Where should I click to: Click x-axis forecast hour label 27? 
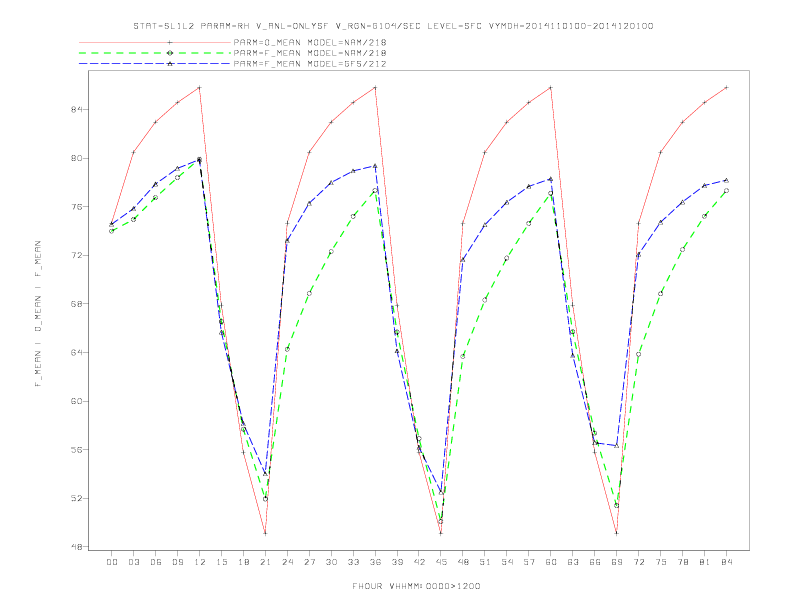[309, 562]
